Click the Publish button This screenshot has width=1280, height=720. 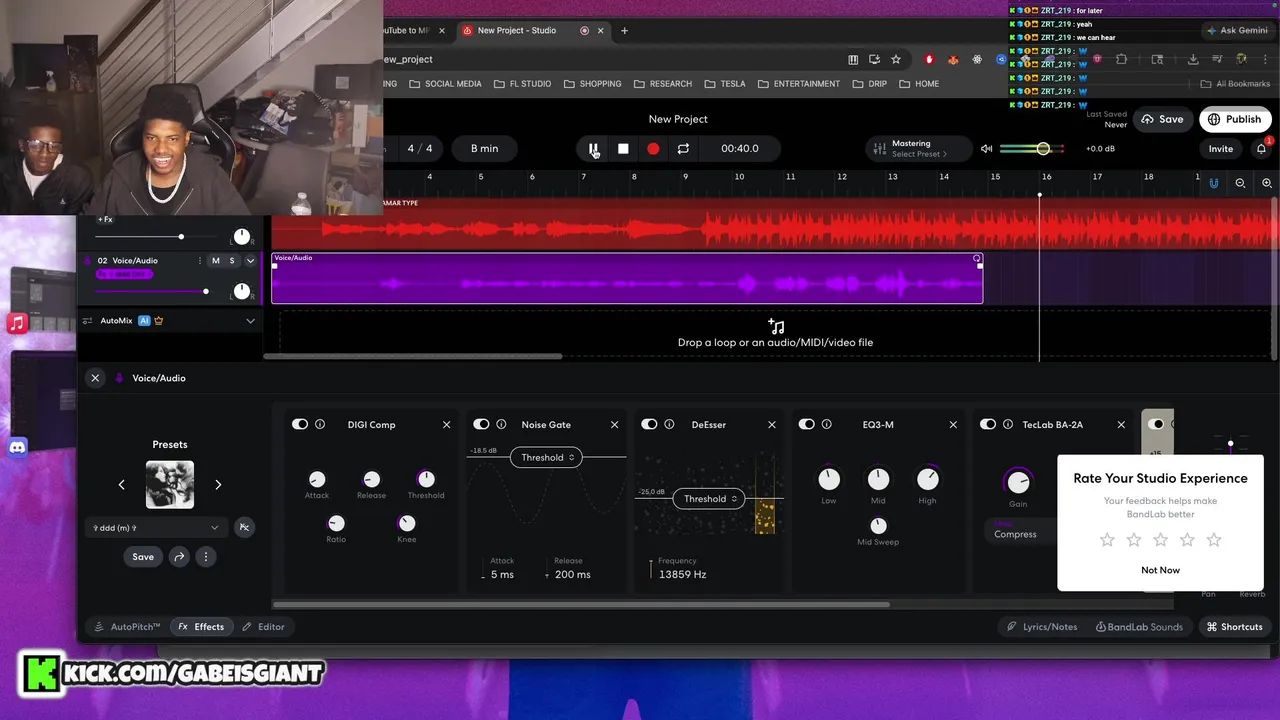coord(1234,119)
